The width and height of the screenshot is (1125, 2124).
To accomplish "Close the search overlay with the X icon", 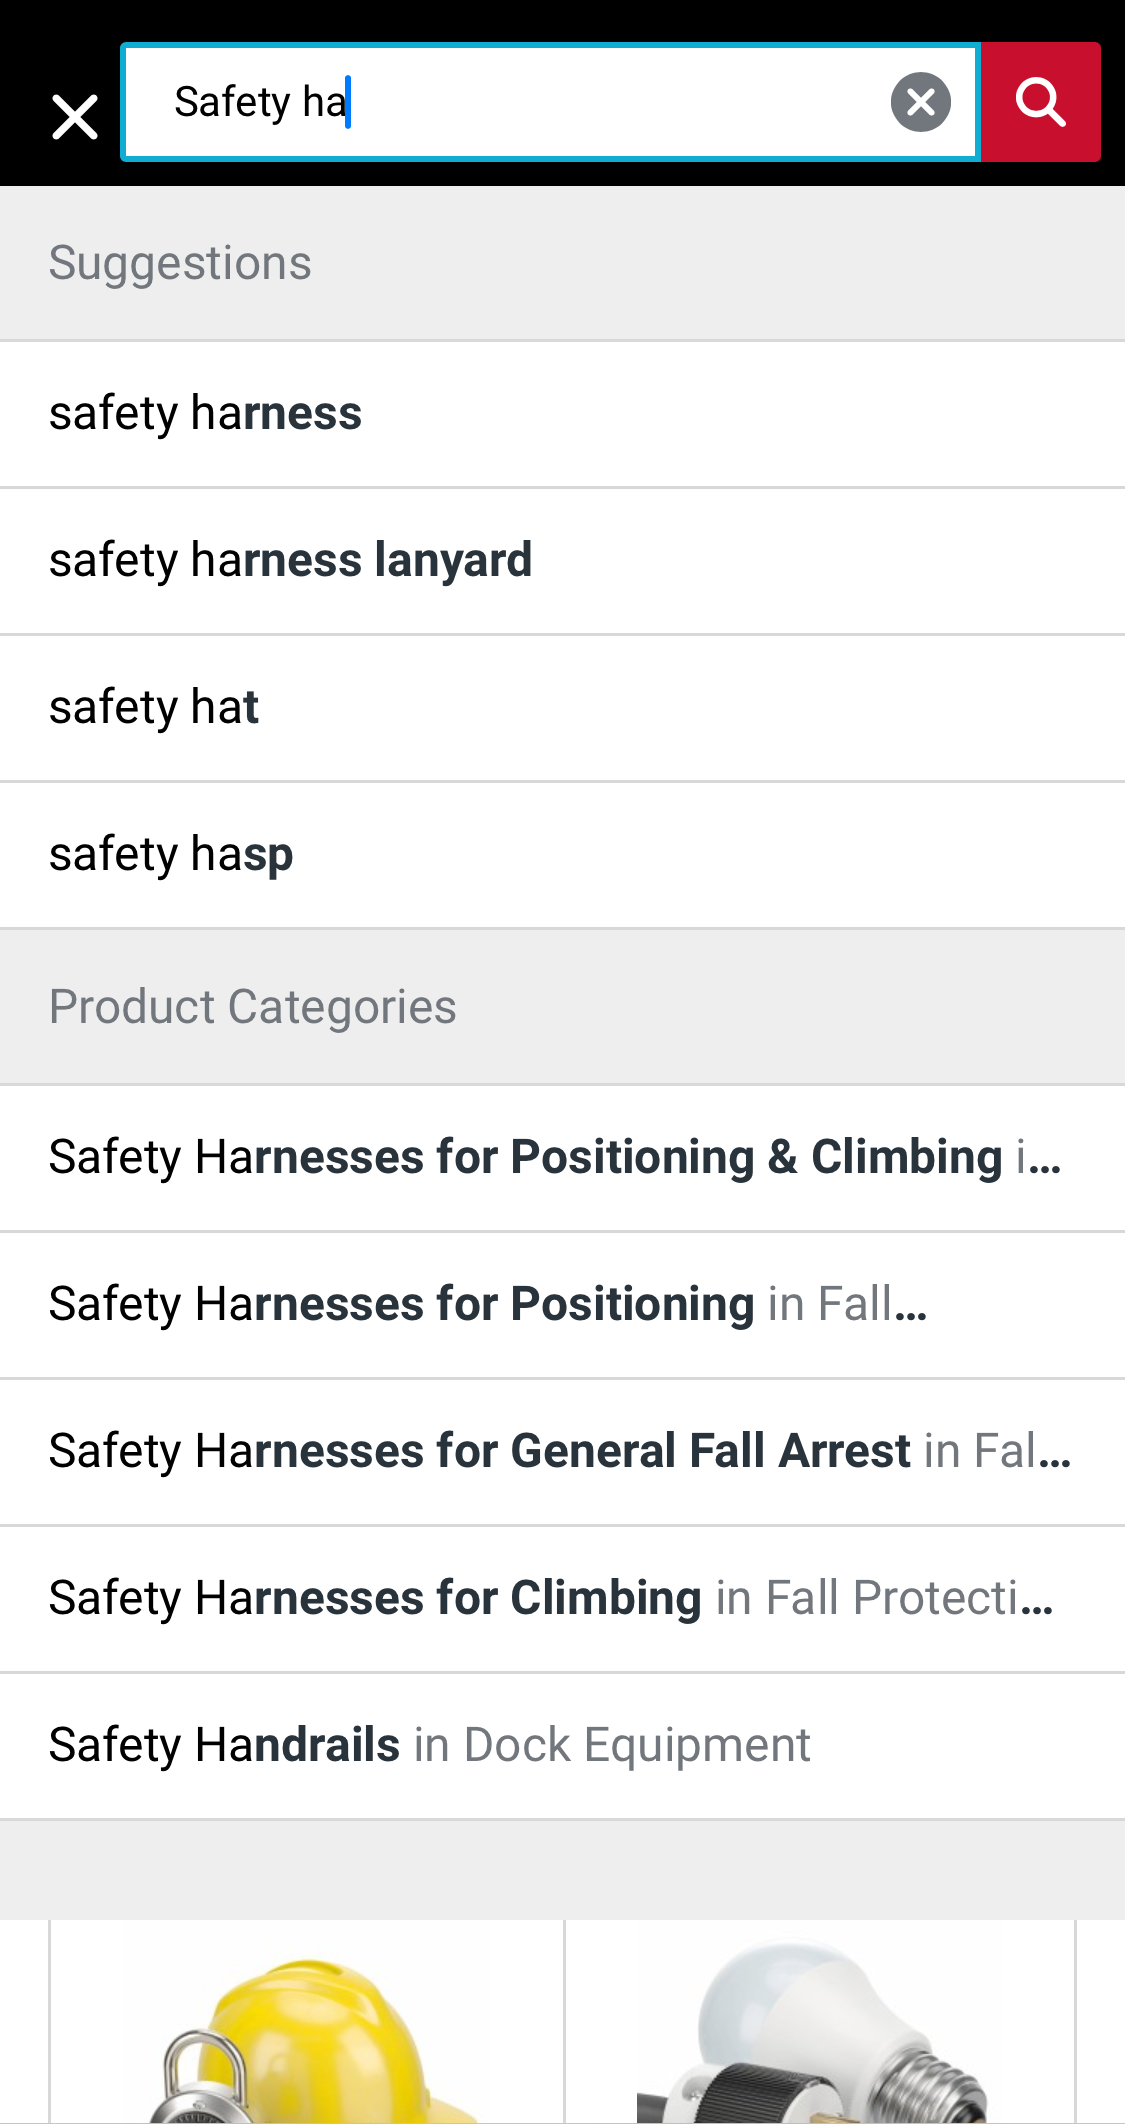I will tap(73, 115).
